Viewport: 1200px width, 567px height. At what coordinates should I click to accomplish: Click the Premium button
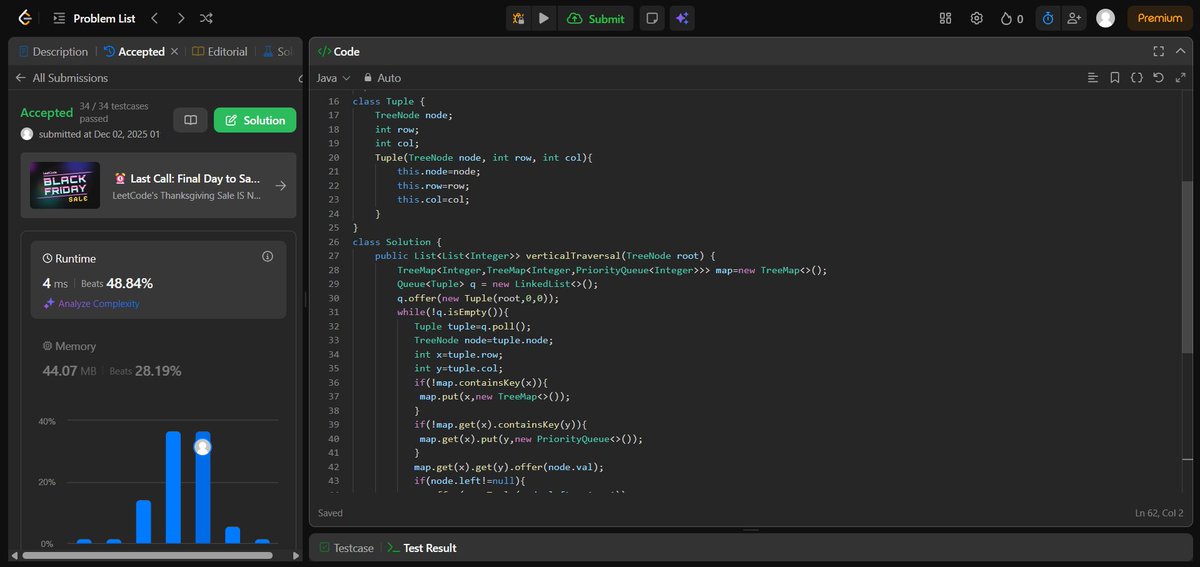[1160, 18]
